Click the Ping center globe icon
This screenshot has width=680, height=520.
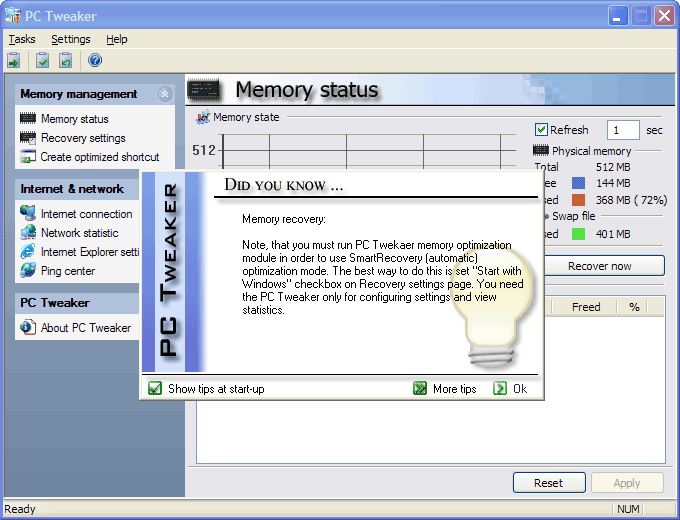28,270
